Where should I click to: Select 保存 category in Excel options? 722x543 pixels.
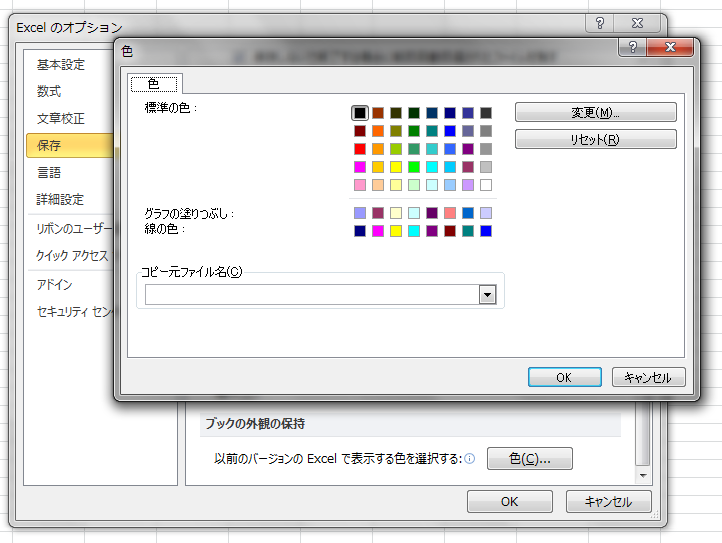pyautogui.click(x=70, y=146)
